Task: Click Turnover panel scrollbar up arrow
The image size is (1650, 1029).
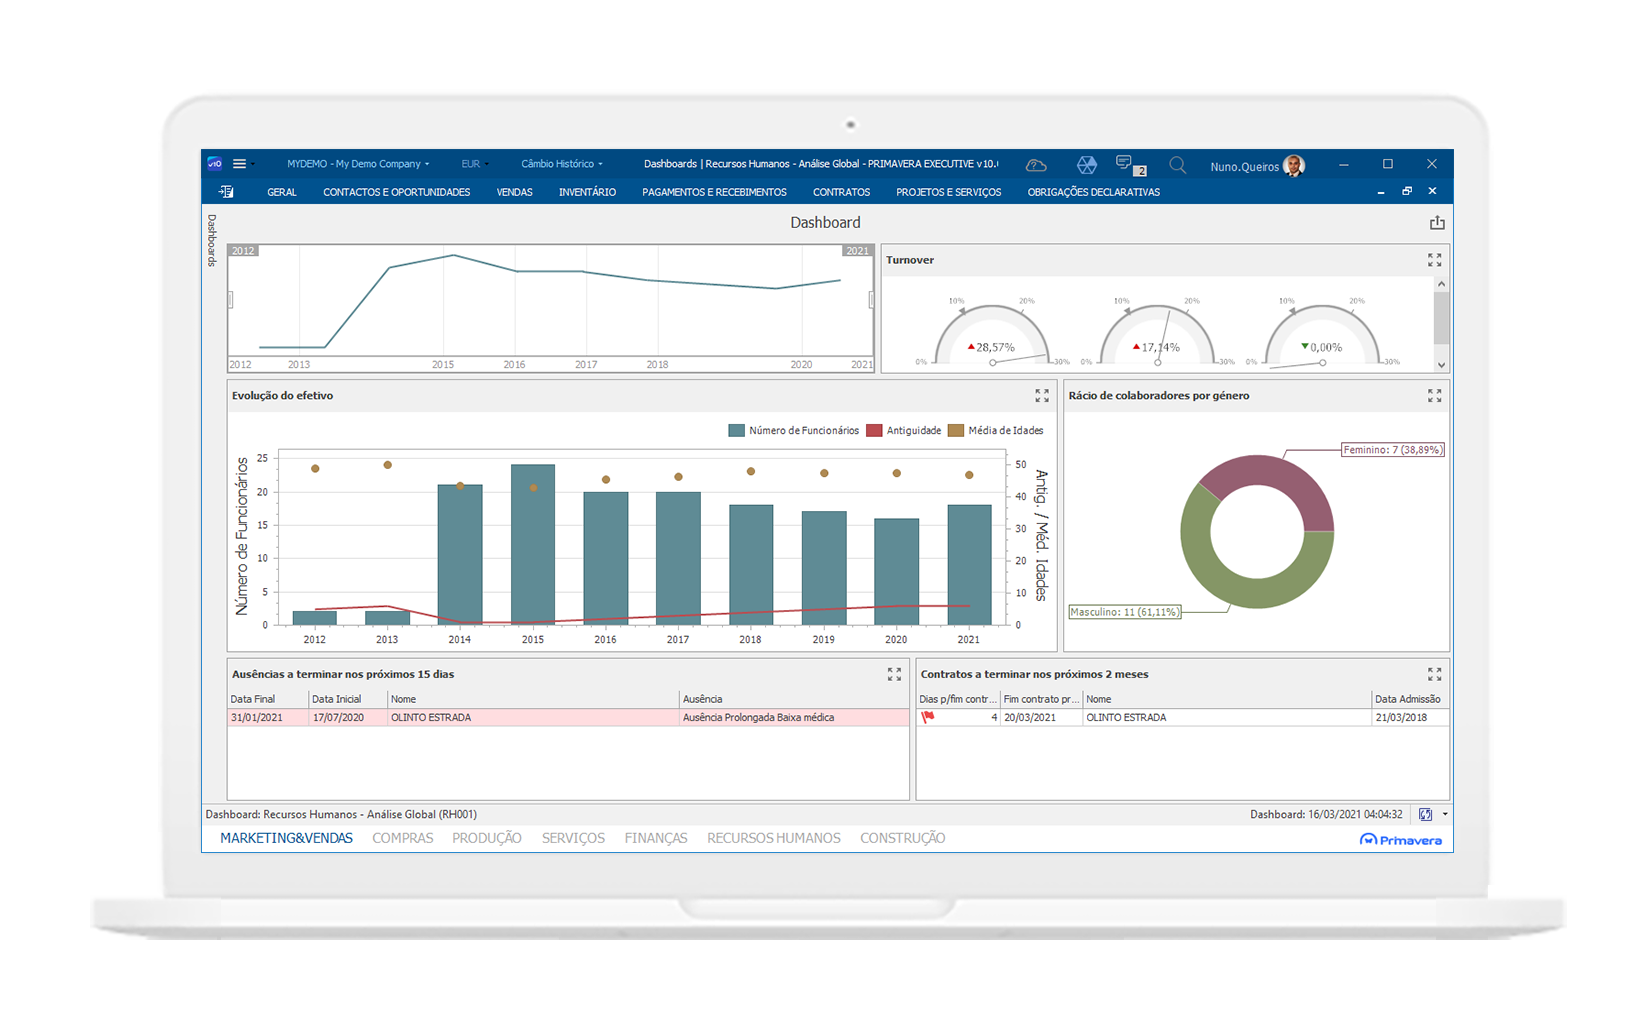Action: pos(1441,284)
